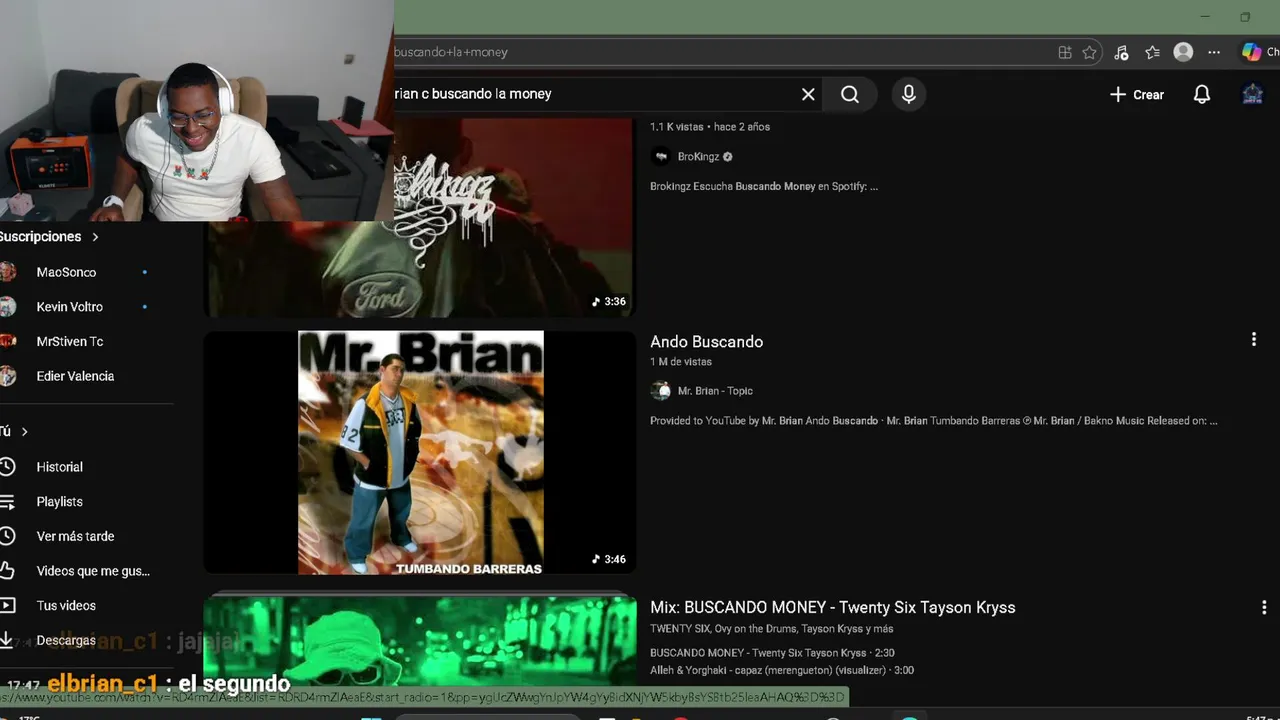Image resolution: width=1280 pixels, height=720 pixels.
Task: Click the Historial clock icon
Action: click(7, 467)
